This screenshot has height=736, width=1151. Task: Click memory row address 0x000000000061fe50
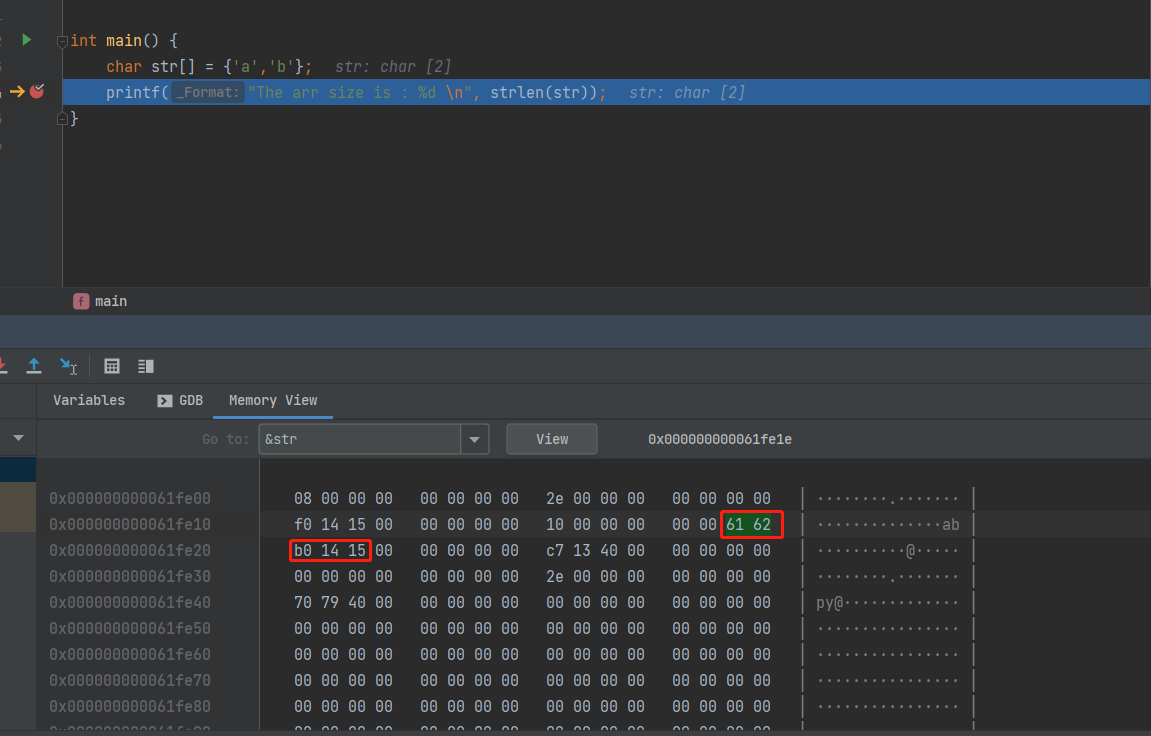pyautogui.click(x=130, y=629)
